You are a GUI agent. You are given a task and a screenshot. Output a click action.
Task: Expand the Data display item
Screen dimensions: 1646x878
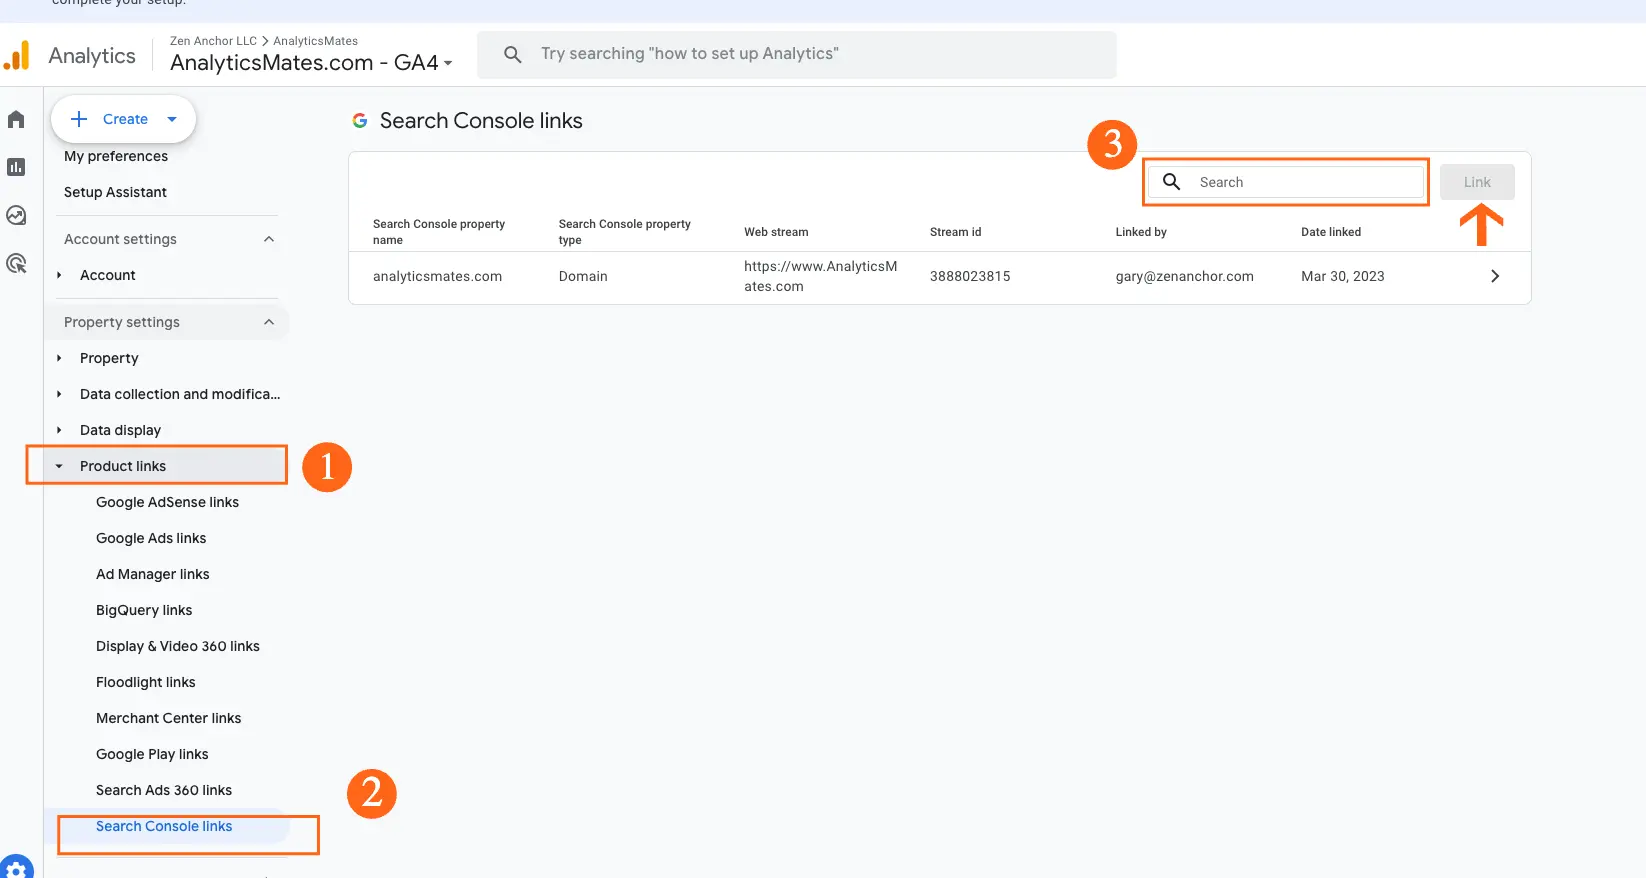(59, 430)
